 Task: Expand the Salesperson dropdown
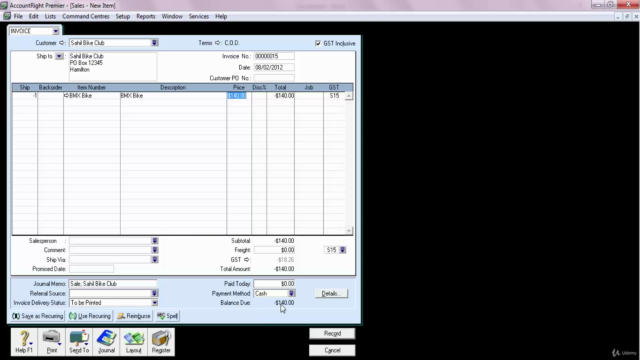tap(155, 241)
